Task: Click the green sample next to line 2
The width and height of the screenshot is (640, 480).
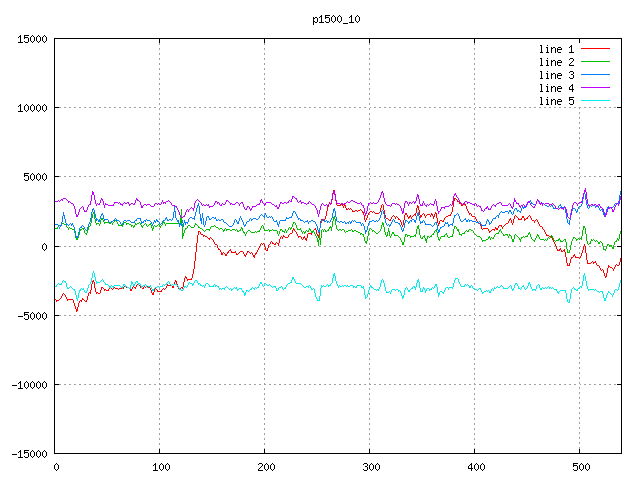Action: pos(595,62)
